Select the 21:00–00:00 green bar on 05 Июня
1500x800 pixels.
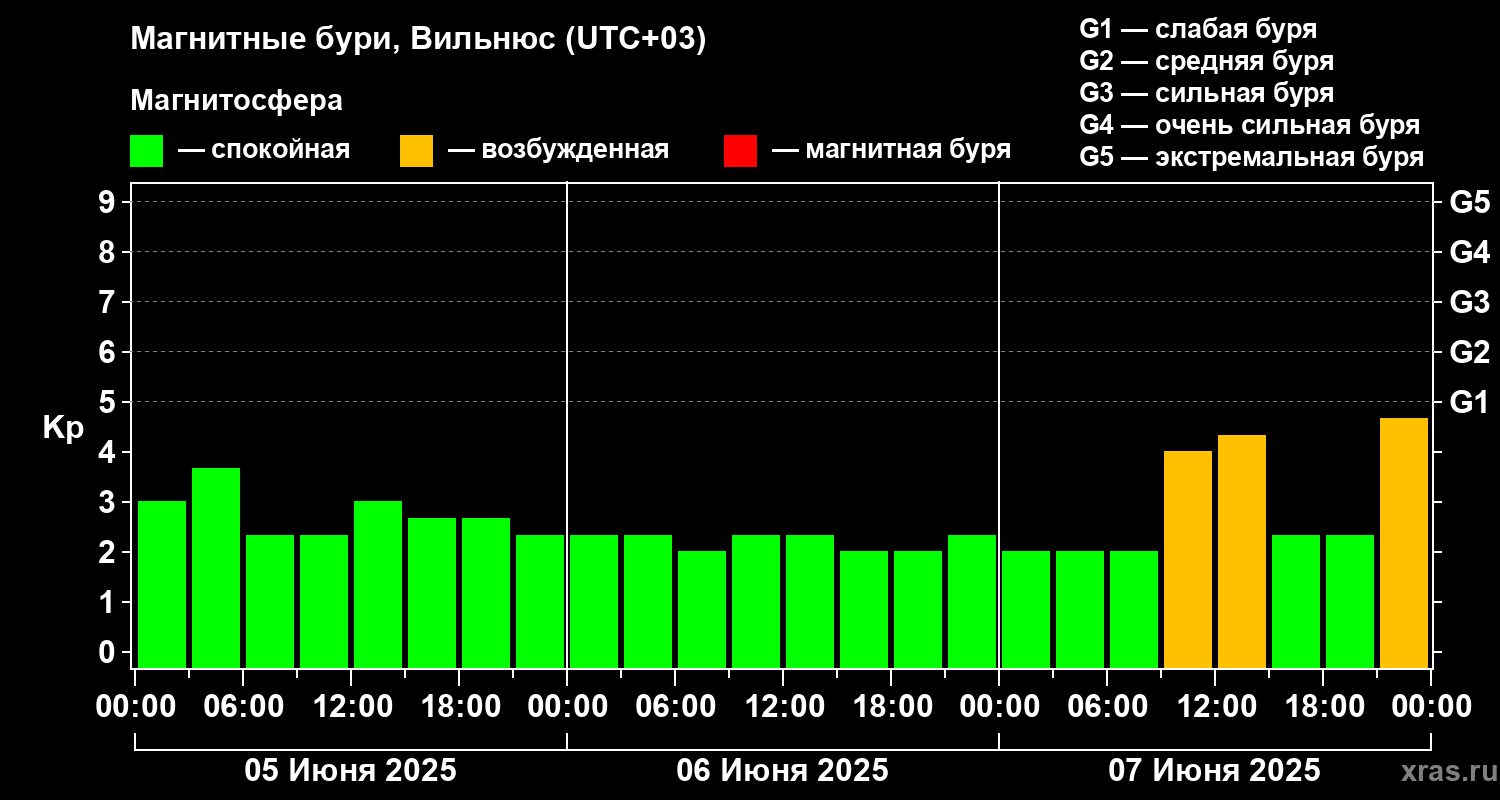(540, 601)
